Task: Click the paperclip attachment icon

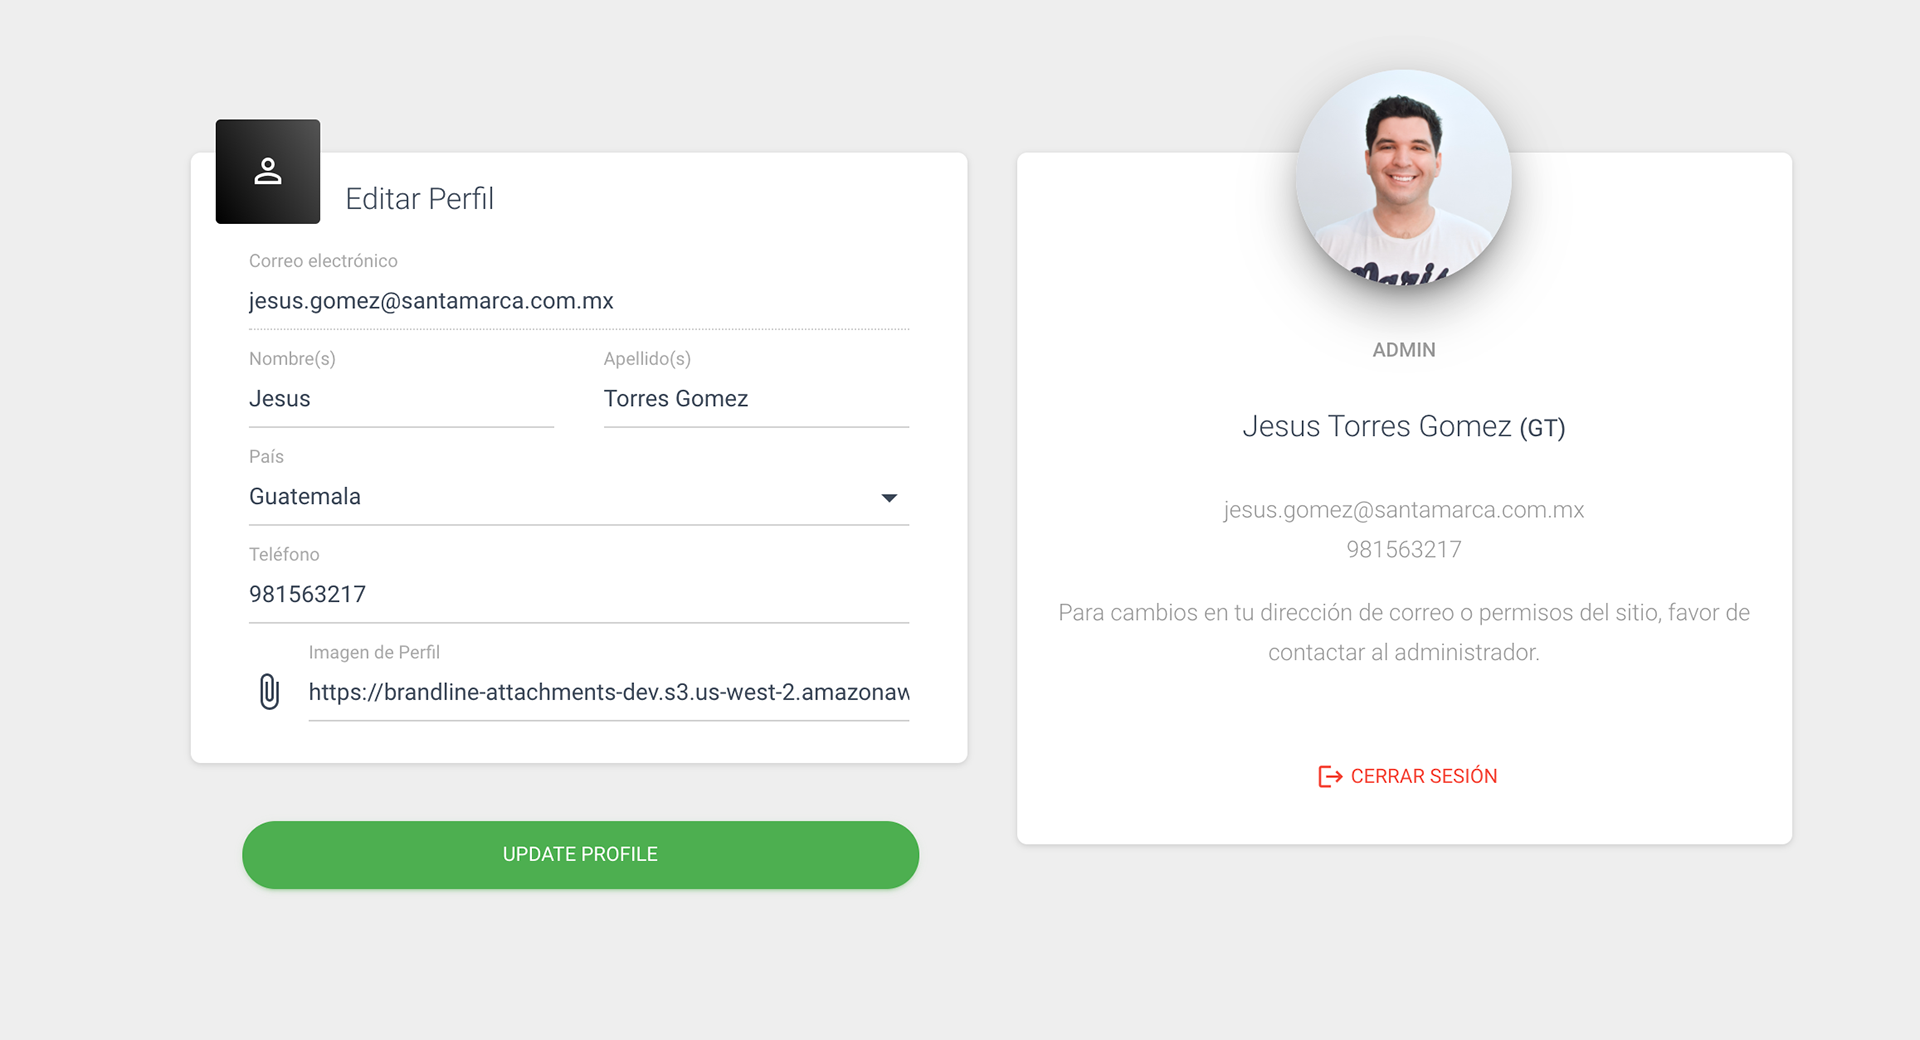Action: pyautogui.click(x=269, y=692)
